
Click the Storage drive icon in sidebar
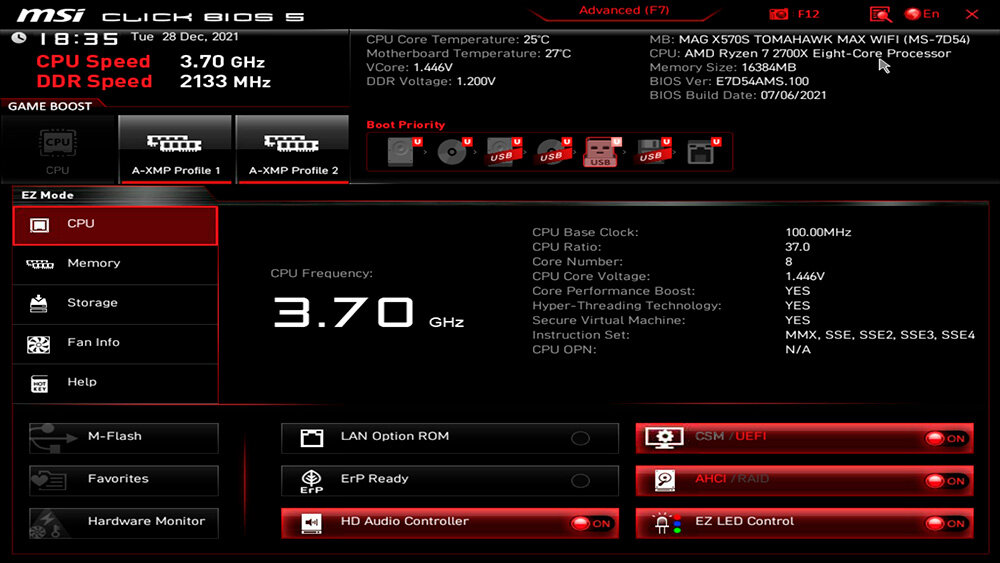click(38, 303)
